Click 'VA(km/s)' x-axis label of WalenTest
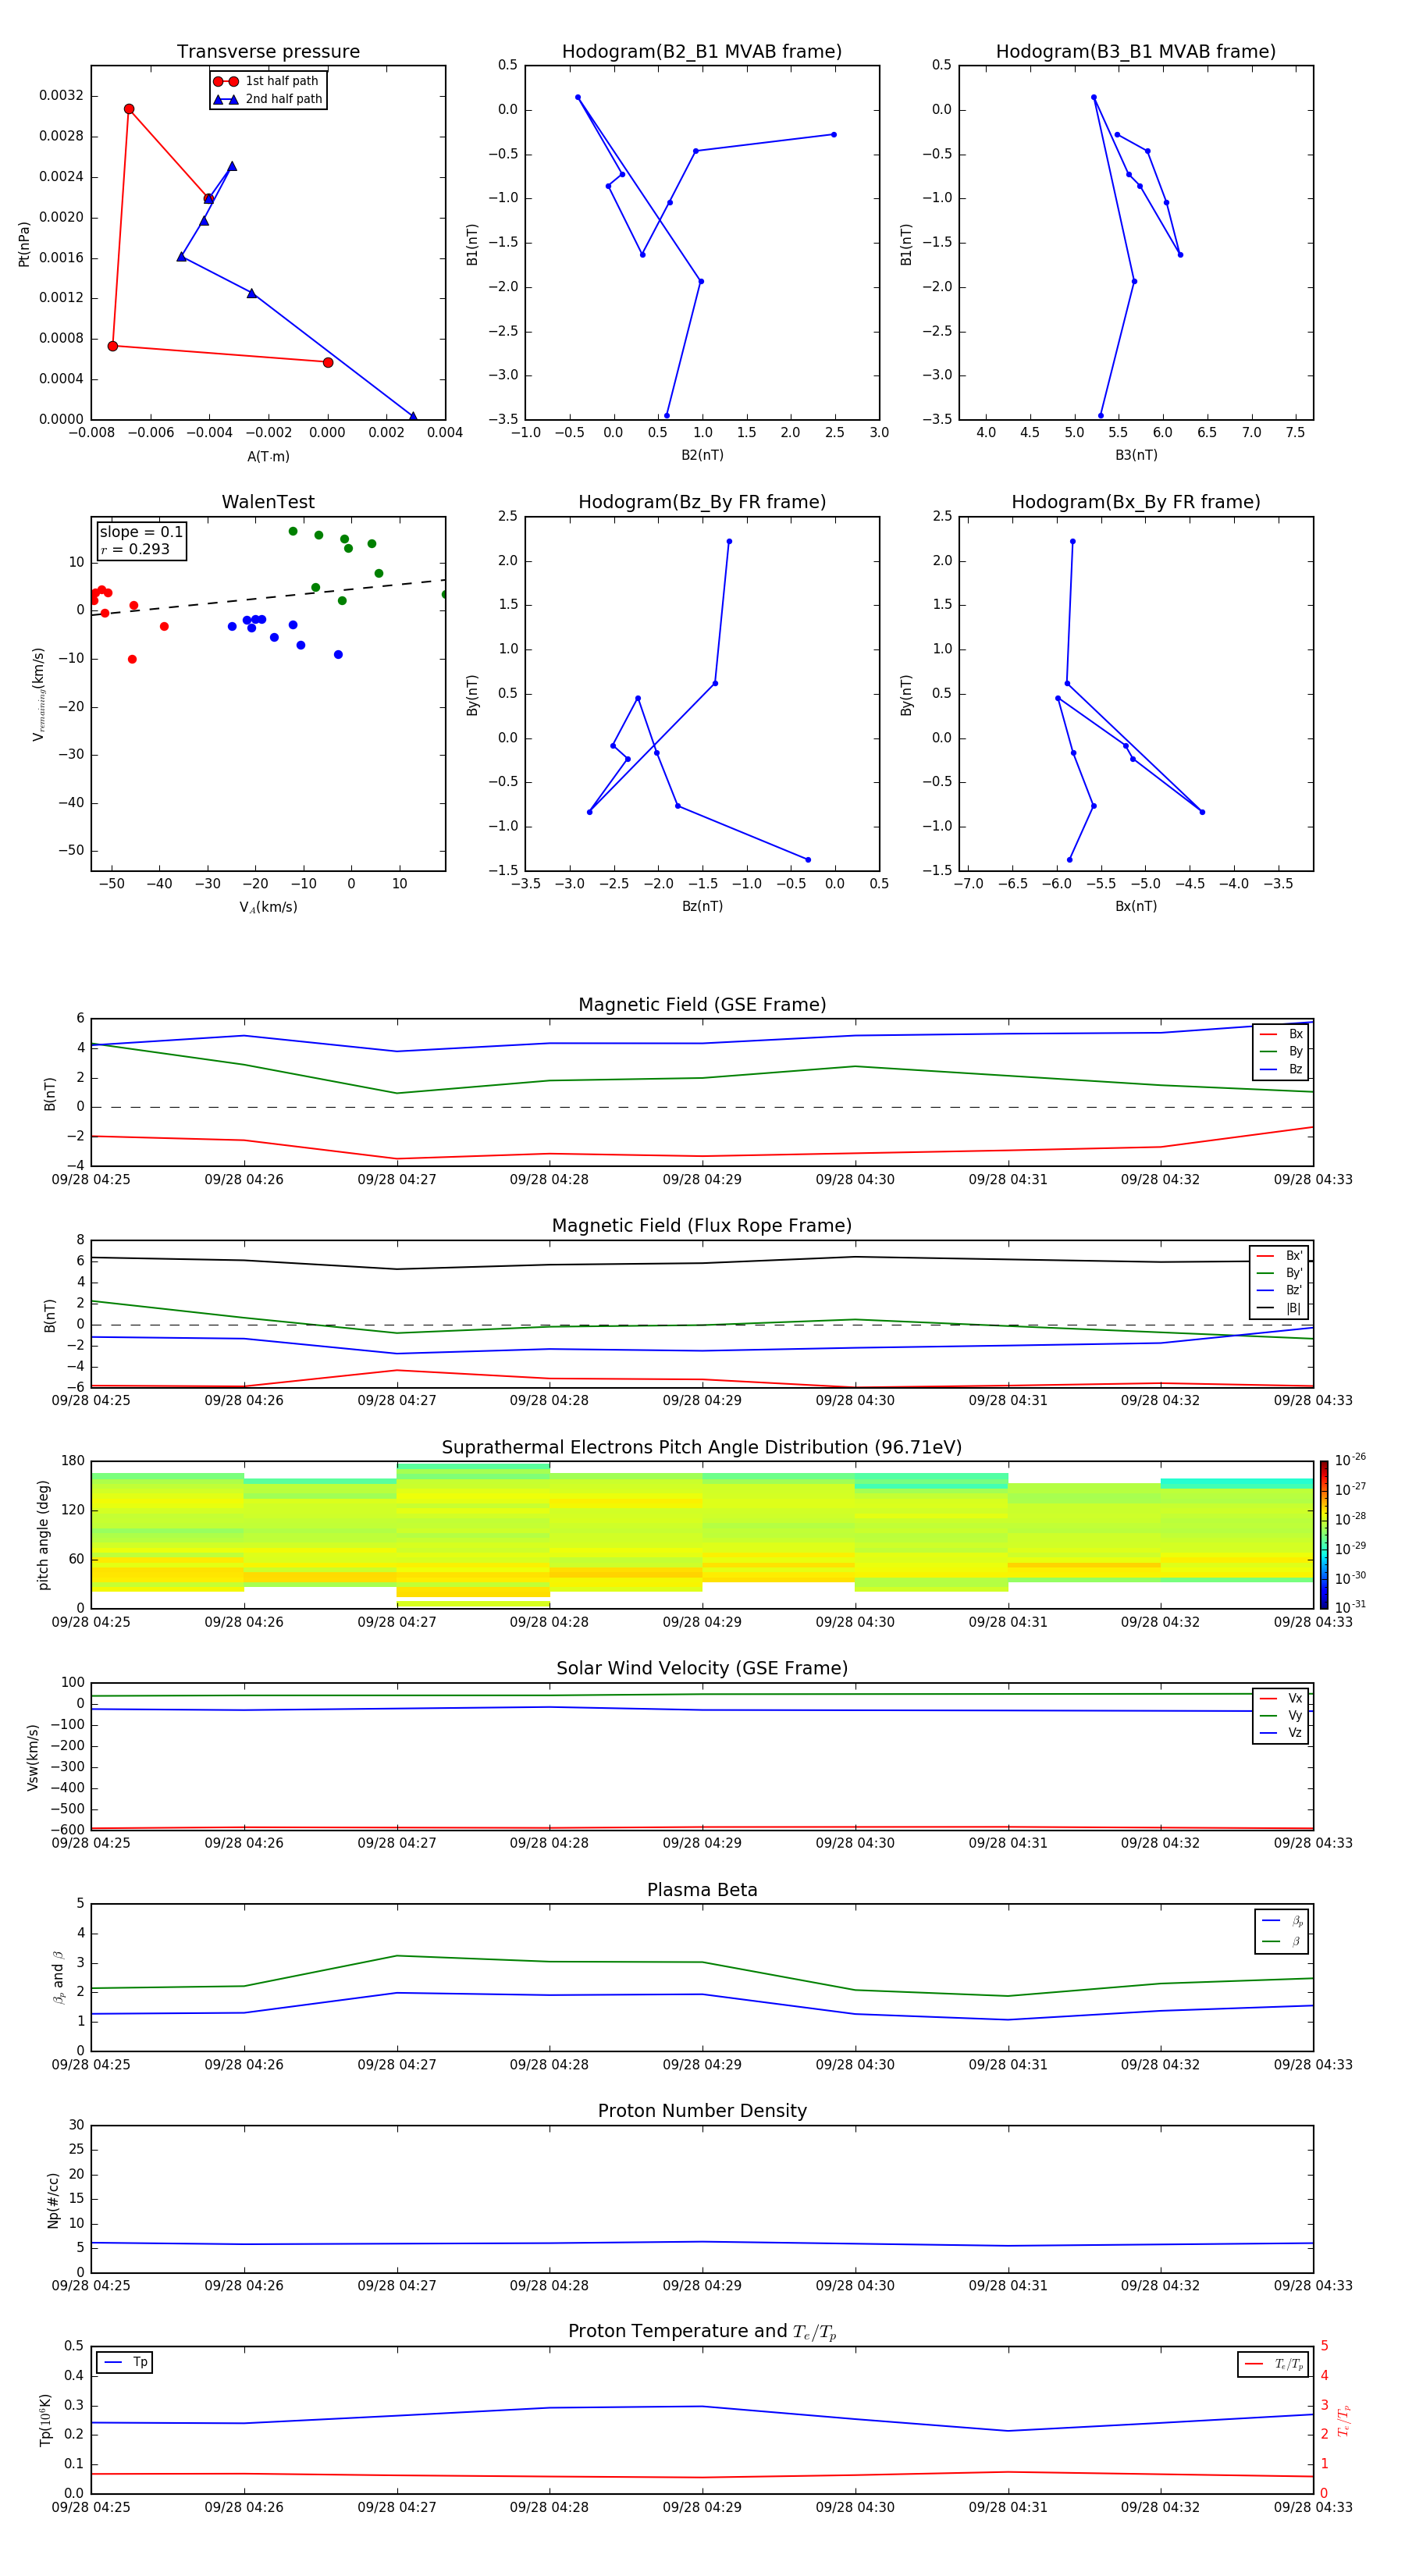 (x=268, y=907)
